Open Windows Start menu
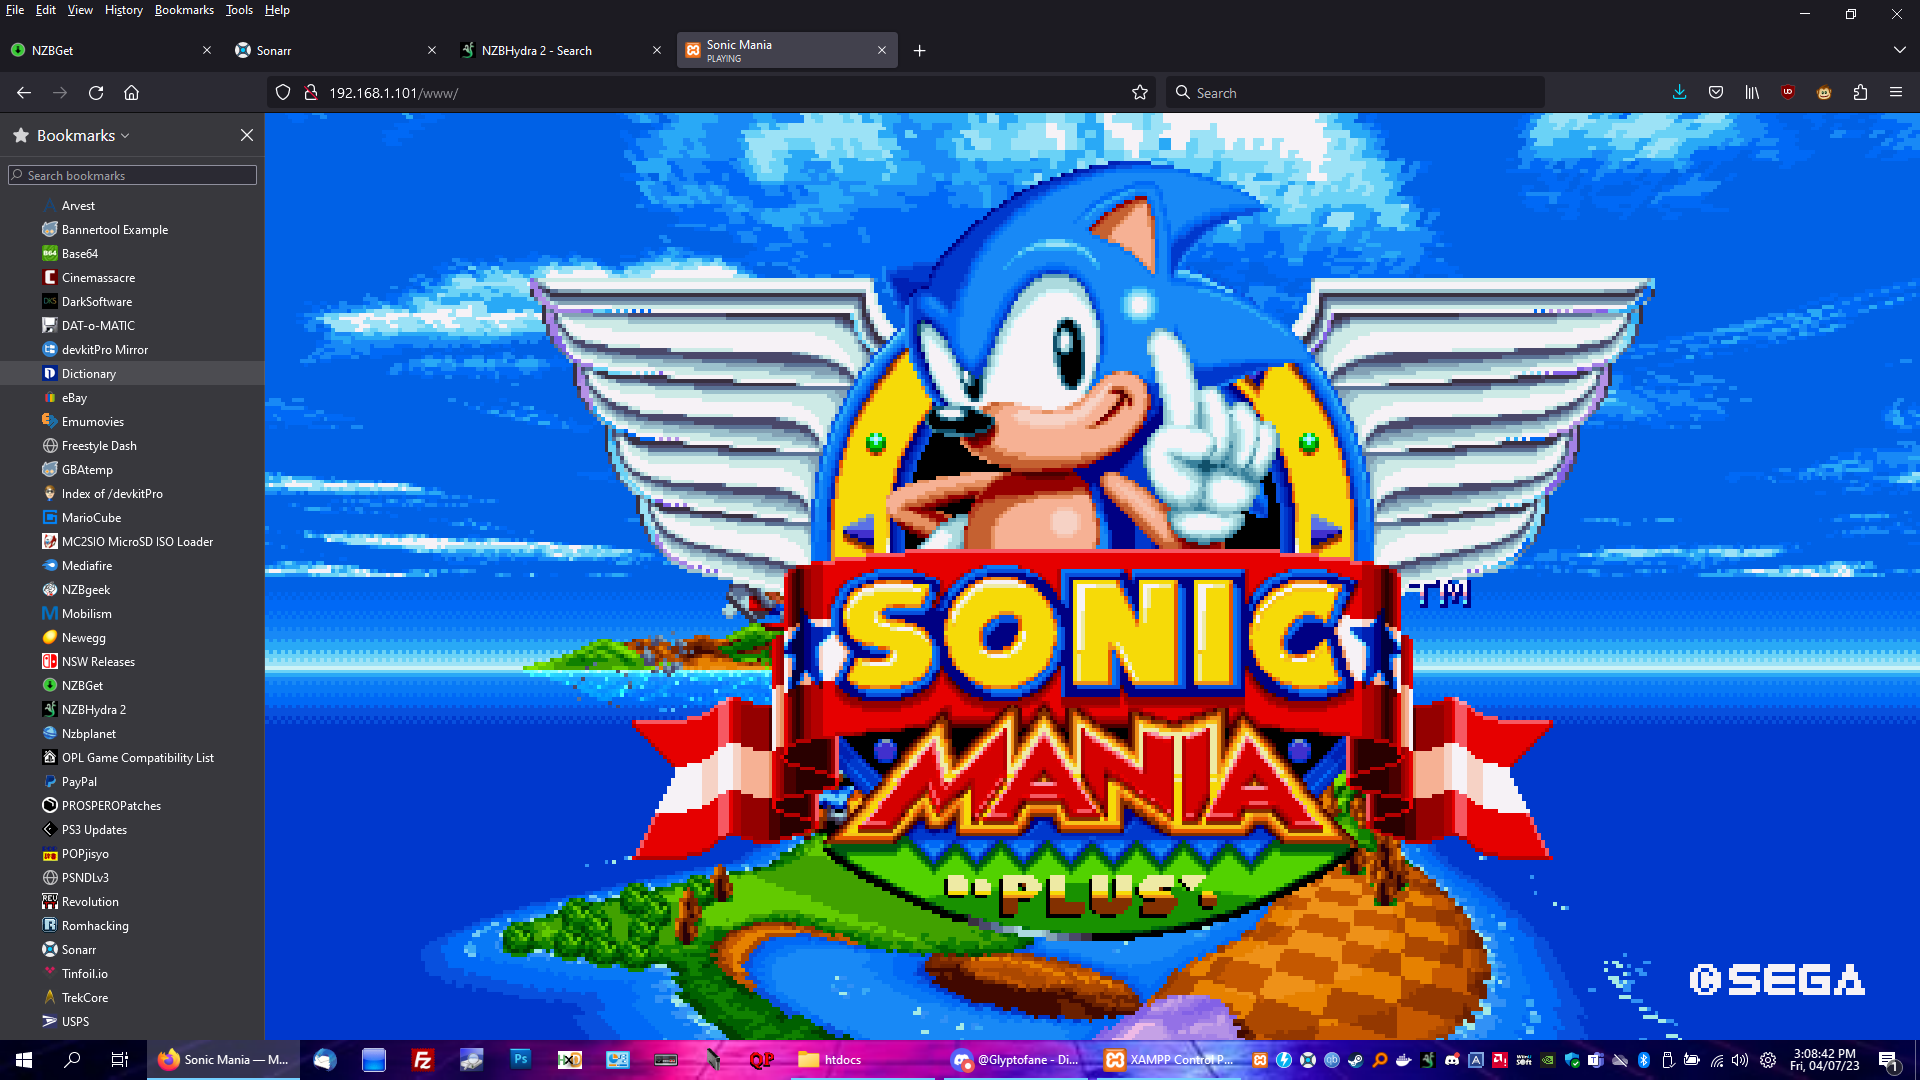The width and height of the screenshot is (1920, 1080). pos(24,1060)
